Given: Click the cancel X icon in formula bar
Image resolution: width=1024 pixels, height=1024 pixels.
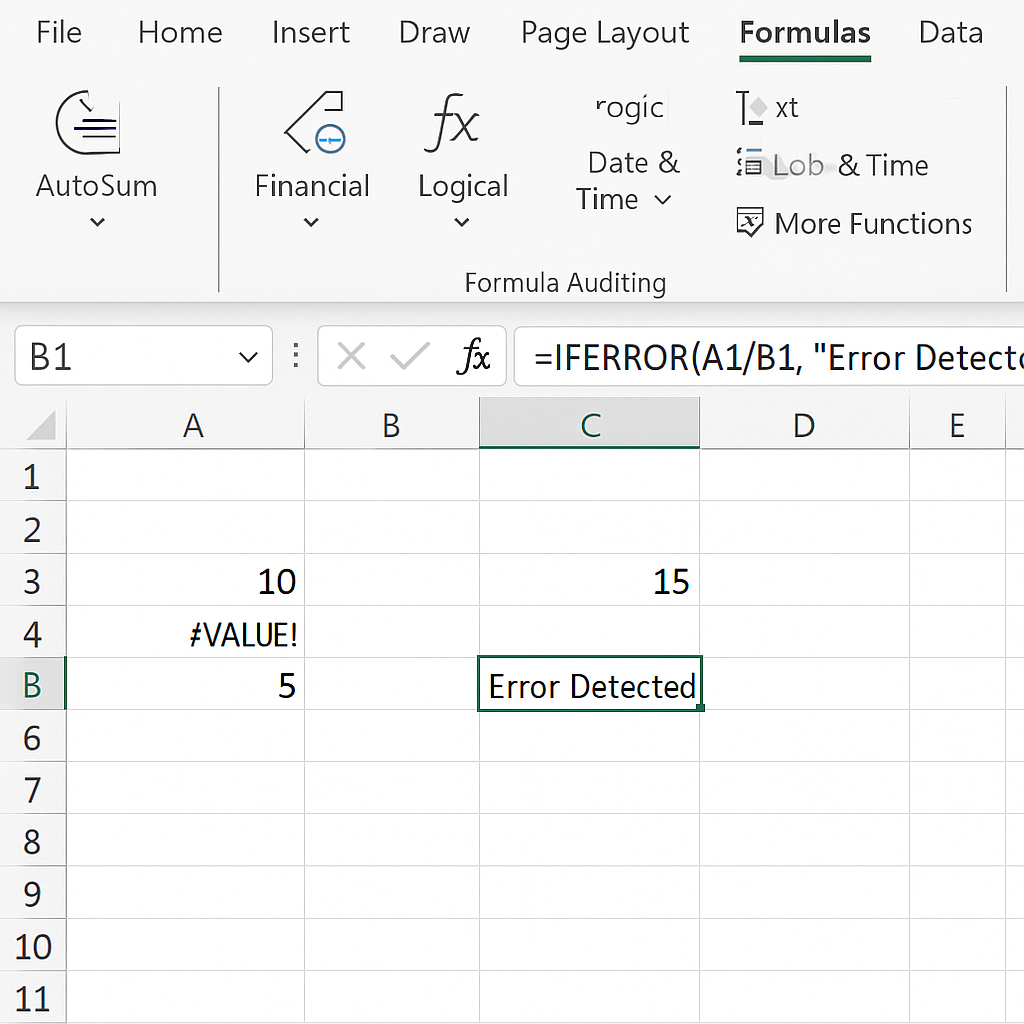Looking at the screenshot, I should (351, 356).
